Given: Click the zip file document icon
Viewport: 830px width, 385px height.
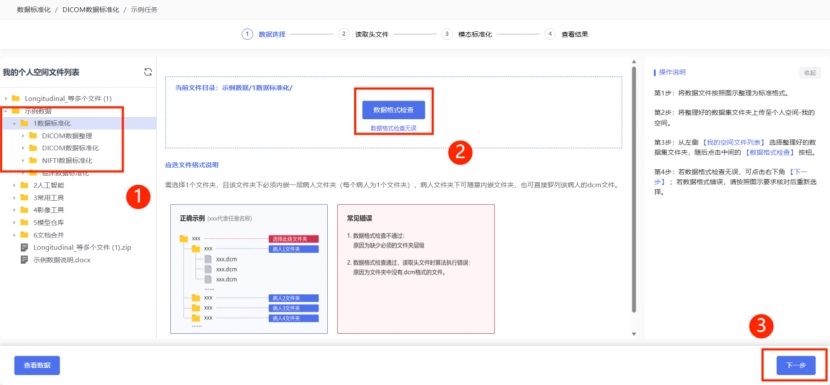Looking at the screenshot, I should tap(24, 247).
